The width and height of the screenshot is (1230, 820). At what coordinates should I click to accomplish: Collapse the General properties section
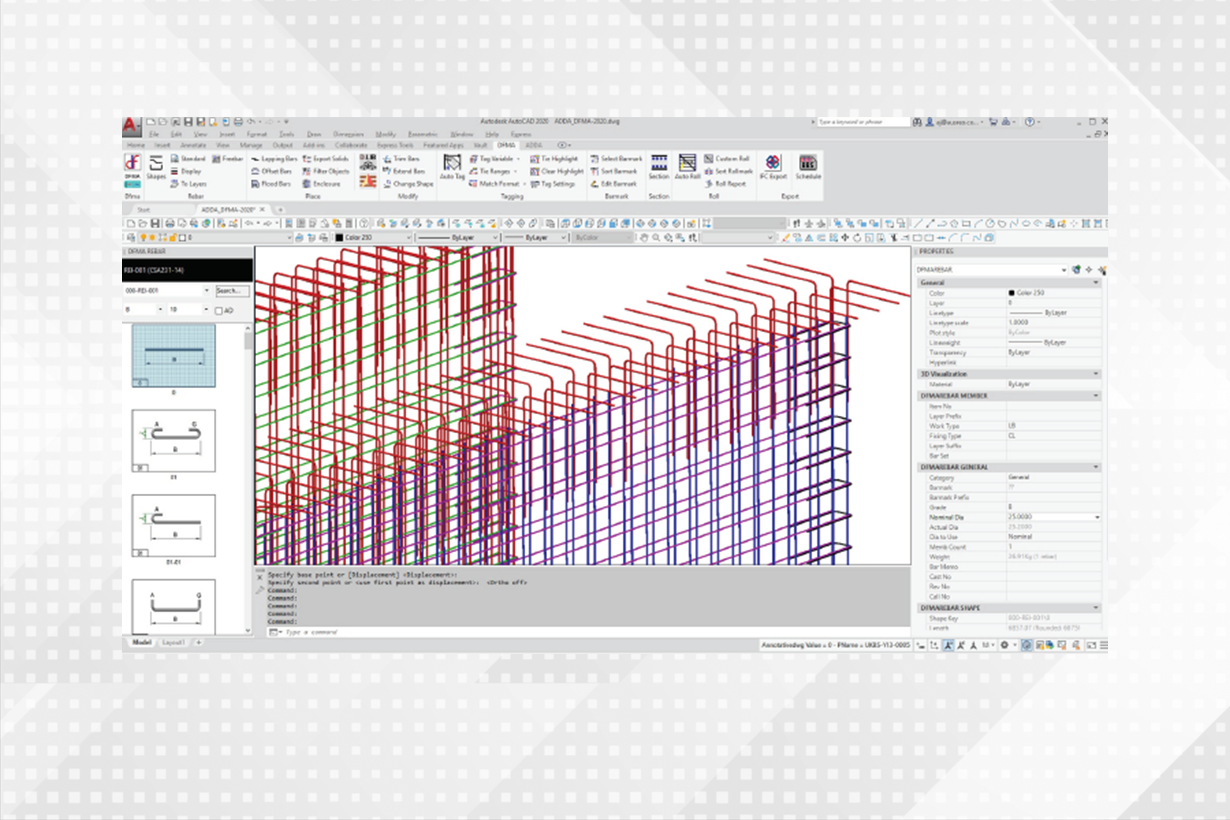coord(1096,283)
